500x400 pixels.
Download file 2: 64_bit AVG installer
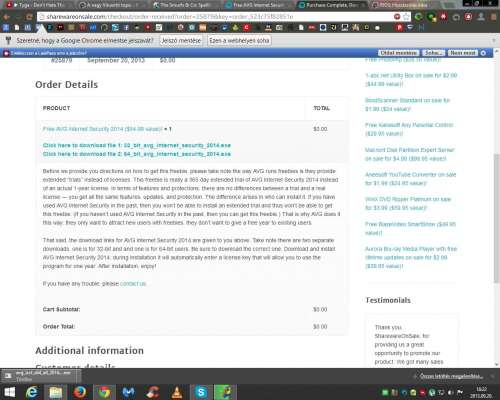tap(137, 154)
